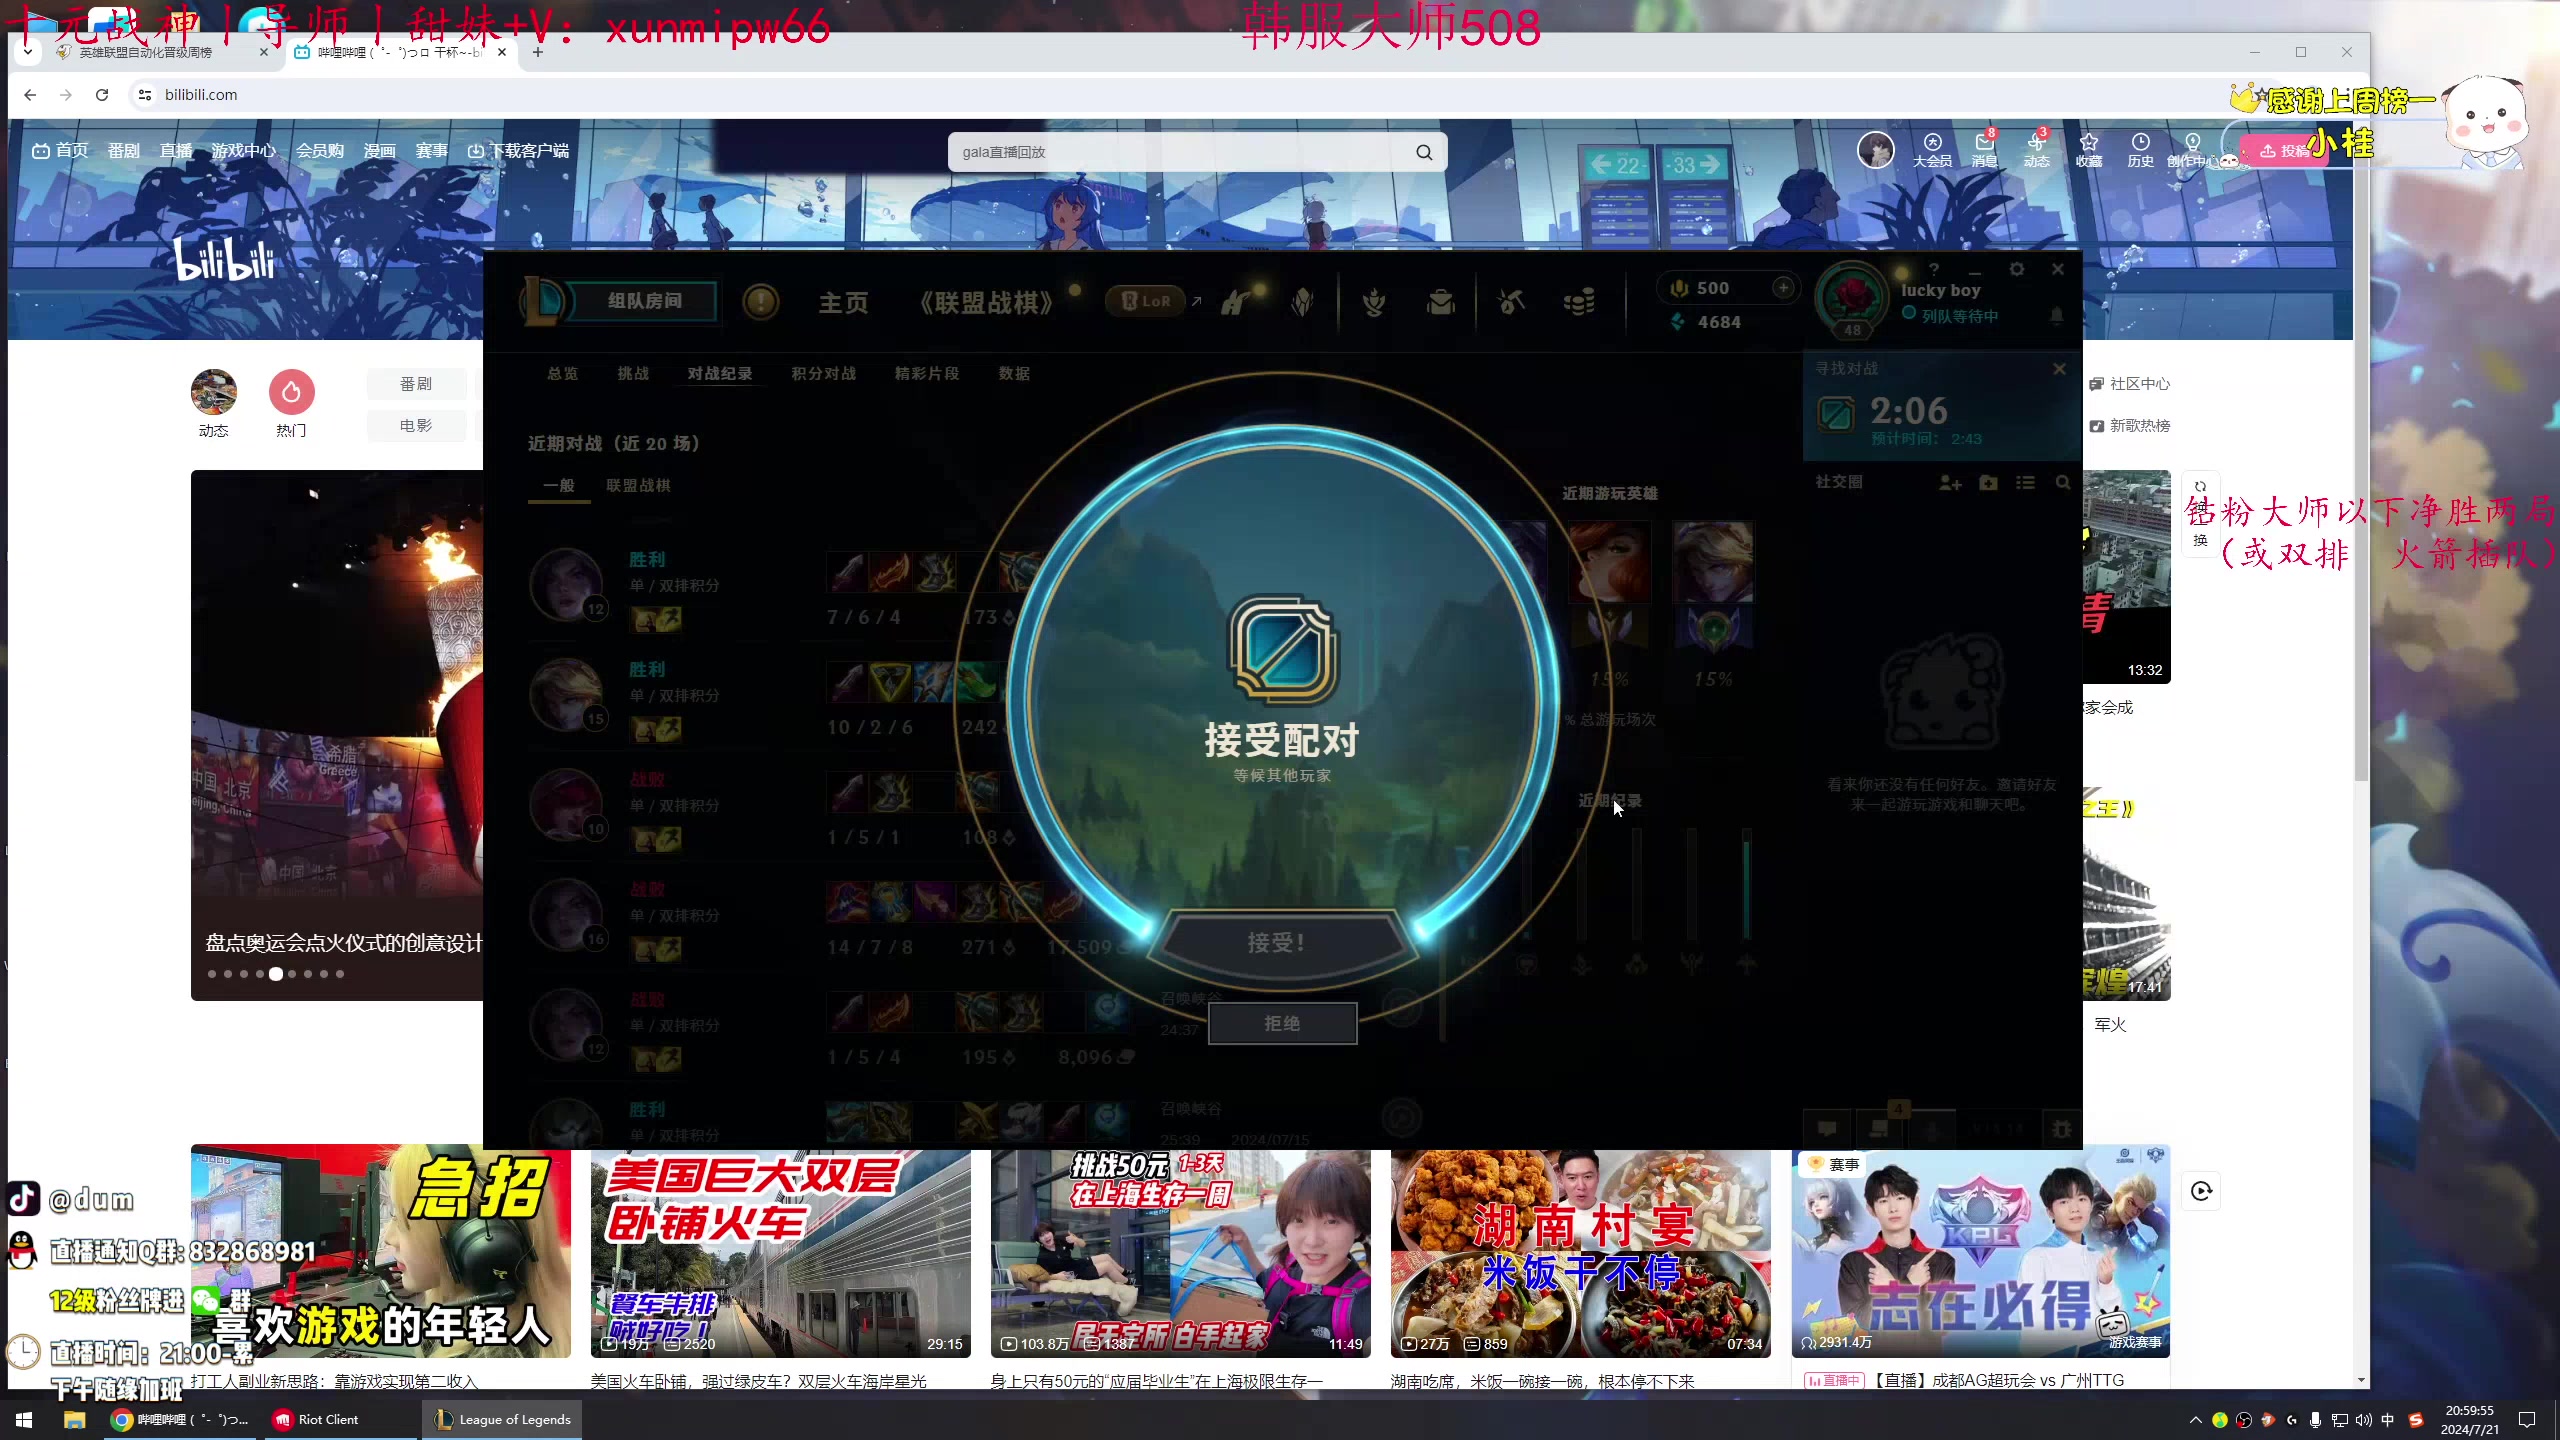Click search icon in 社交圈 panel
2560x1440 pixels.
[2063, 483]
